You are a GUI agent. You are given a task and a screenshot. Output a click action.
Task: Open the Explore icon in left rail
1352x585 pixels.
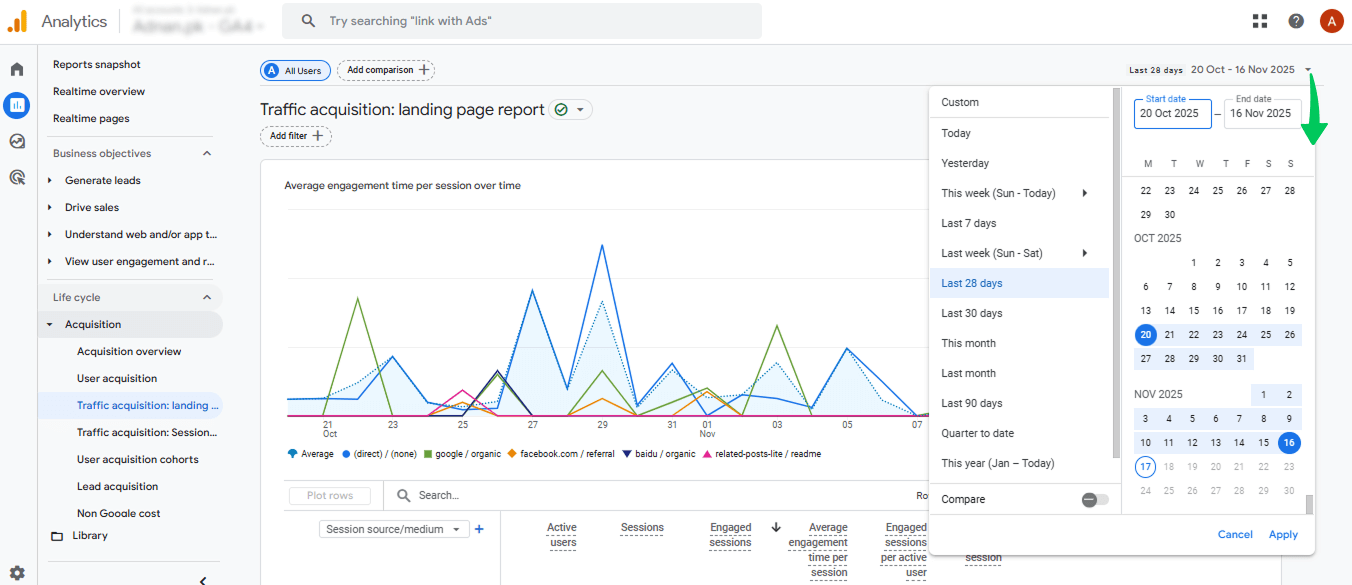click(x=17, y=141)
